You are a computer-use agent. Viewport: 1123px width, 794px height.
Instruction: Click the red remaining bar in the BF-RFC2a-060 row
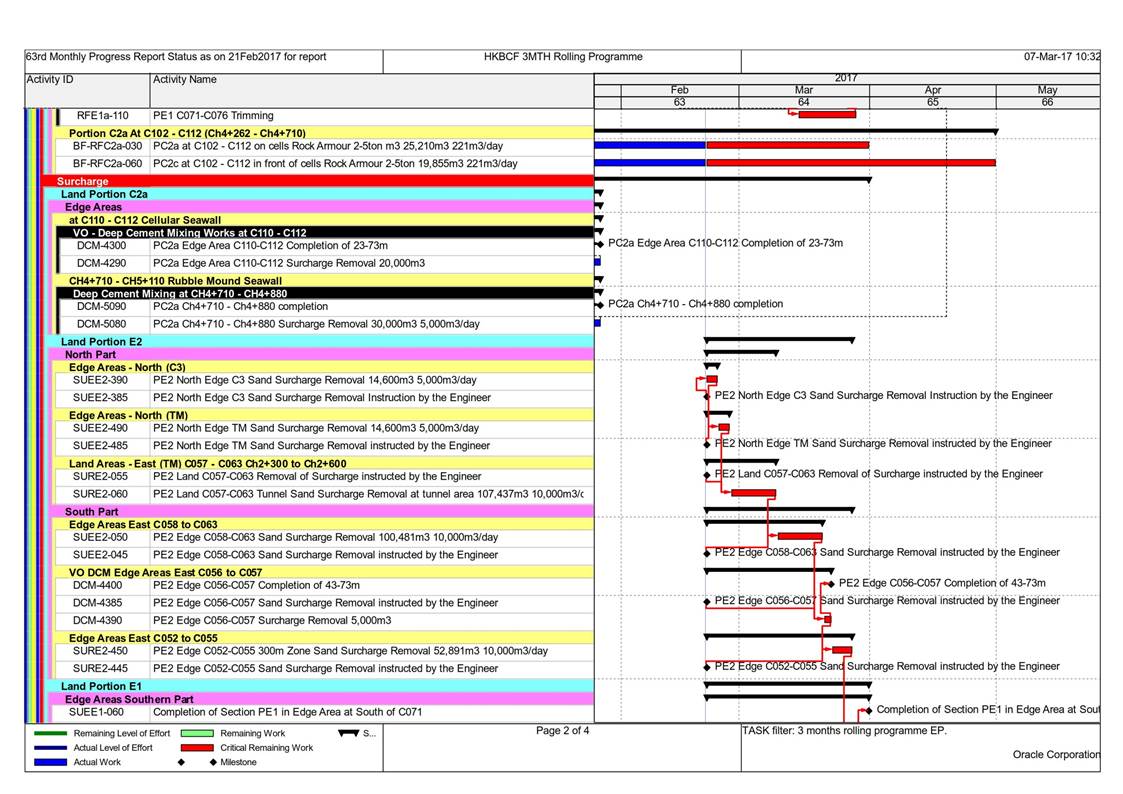click(851, 163)
